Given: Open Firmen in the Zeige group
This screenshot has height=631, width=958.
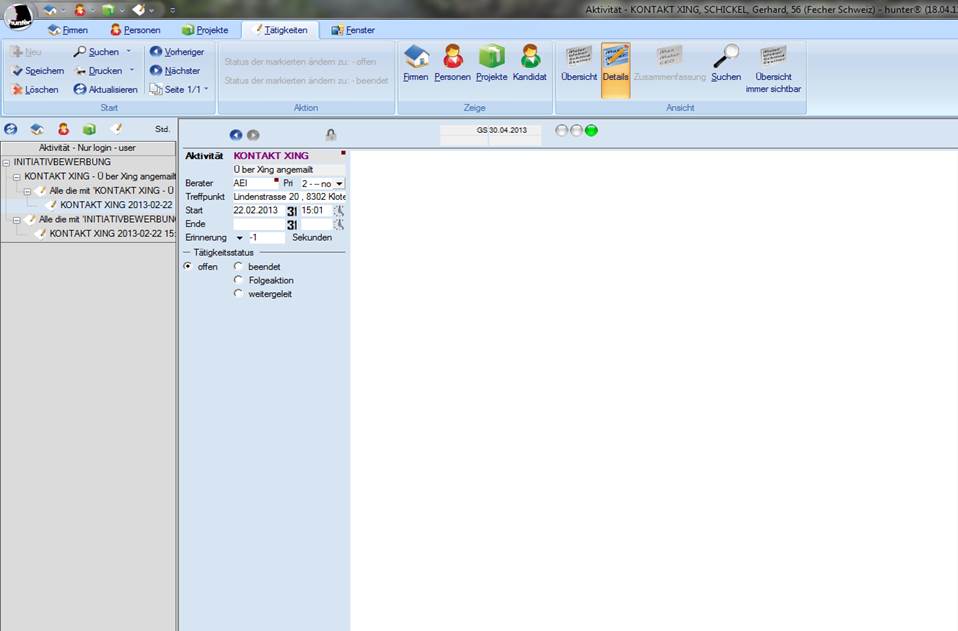Looking at the screenshot, I should [x=416, y=63].
